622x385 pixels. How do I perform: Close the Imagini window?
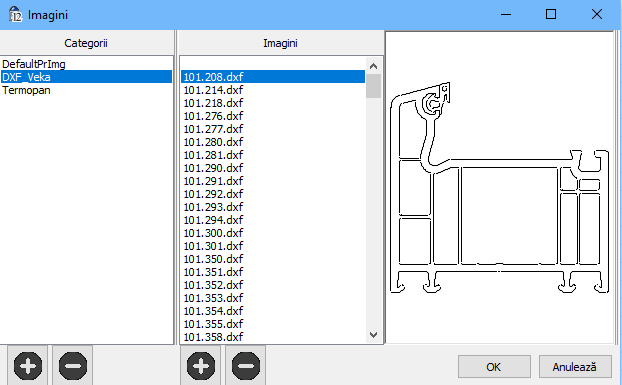click(597, 15)
